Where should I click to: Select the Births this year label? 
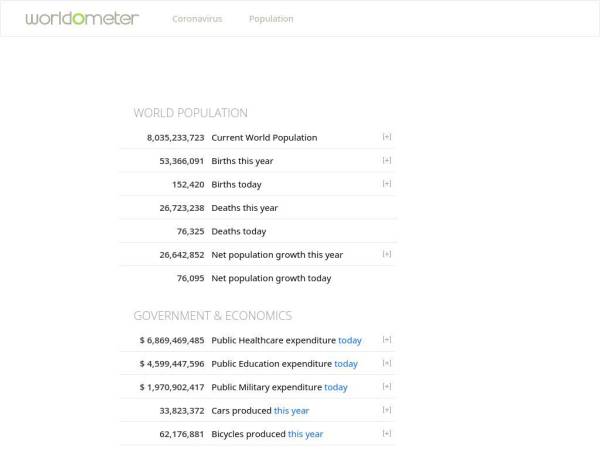coord(242,161)
